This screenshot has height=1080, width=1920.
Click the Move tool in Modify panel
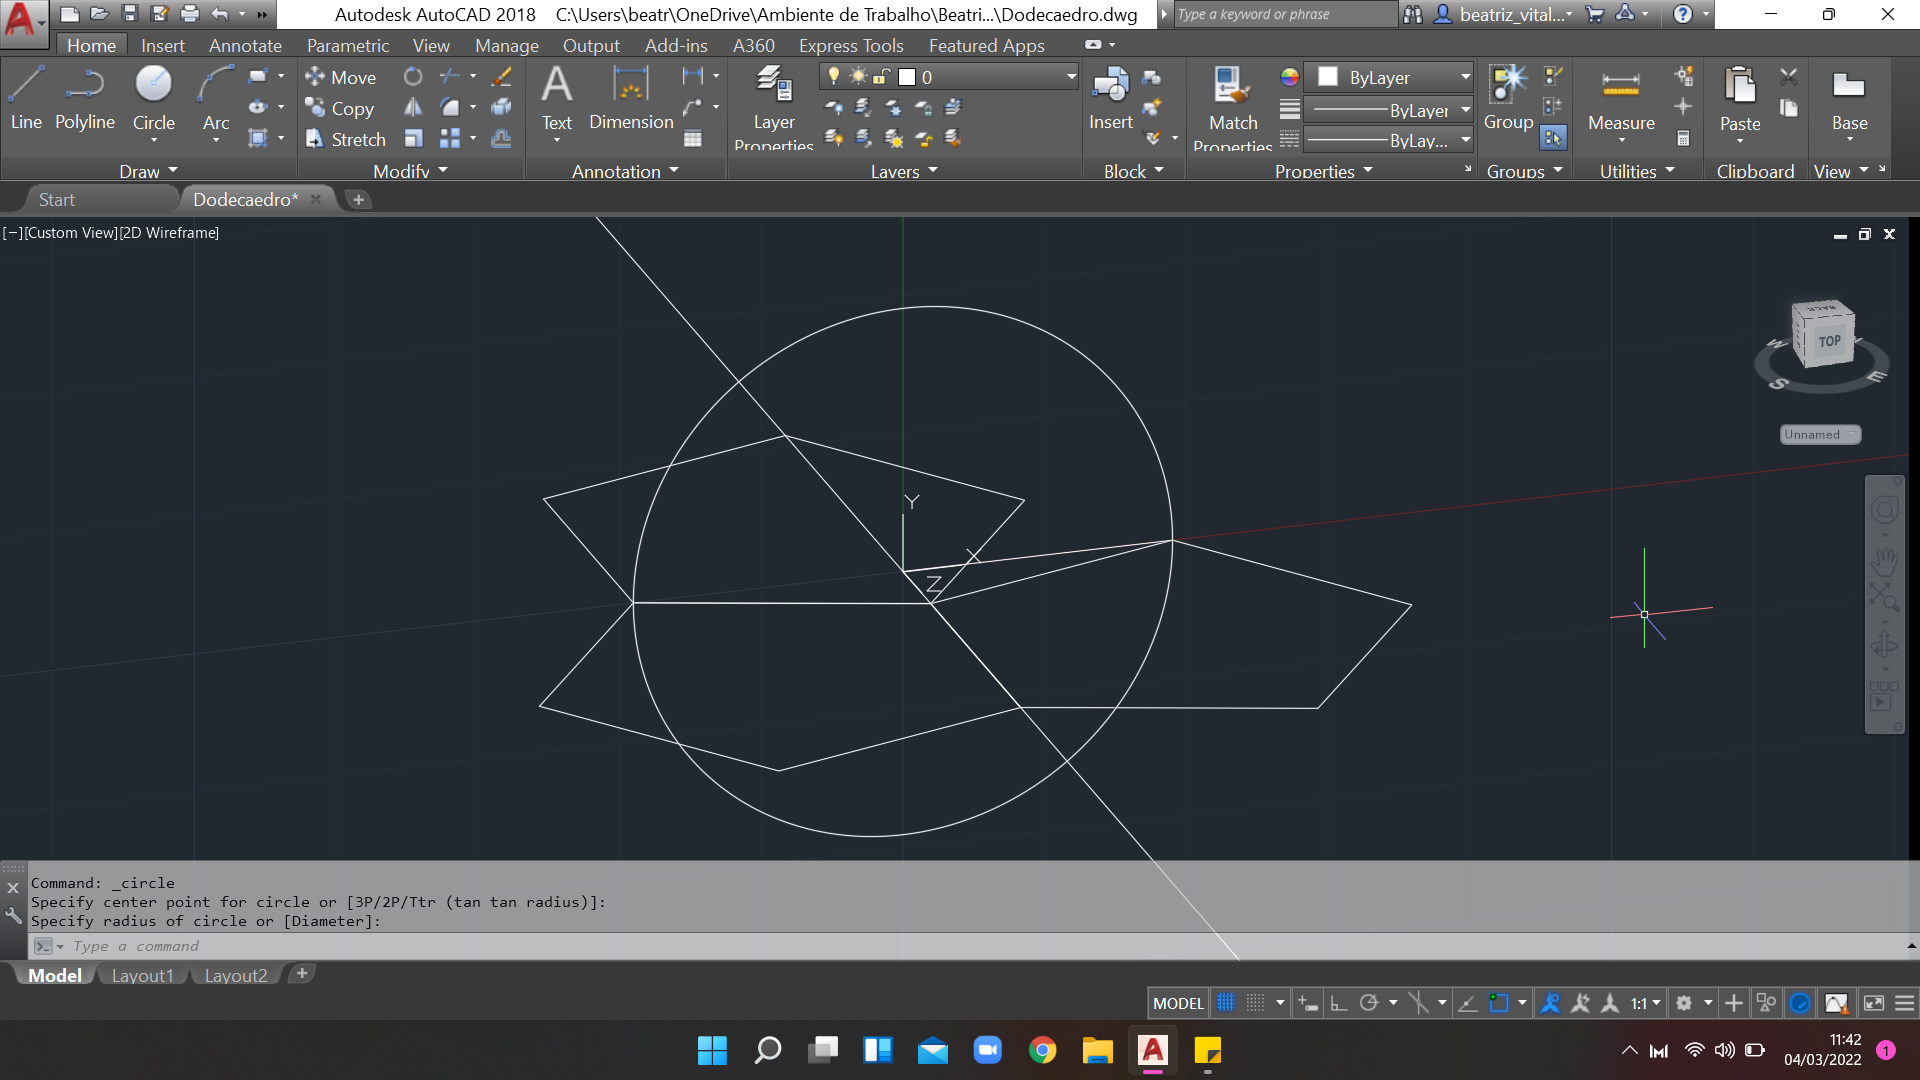point(344,76)
